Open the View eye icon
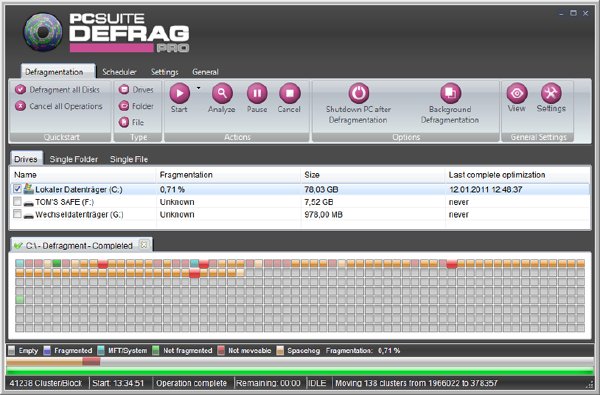Screen dimensions: 600x395 pyautogui.click(x=517, y=93)
